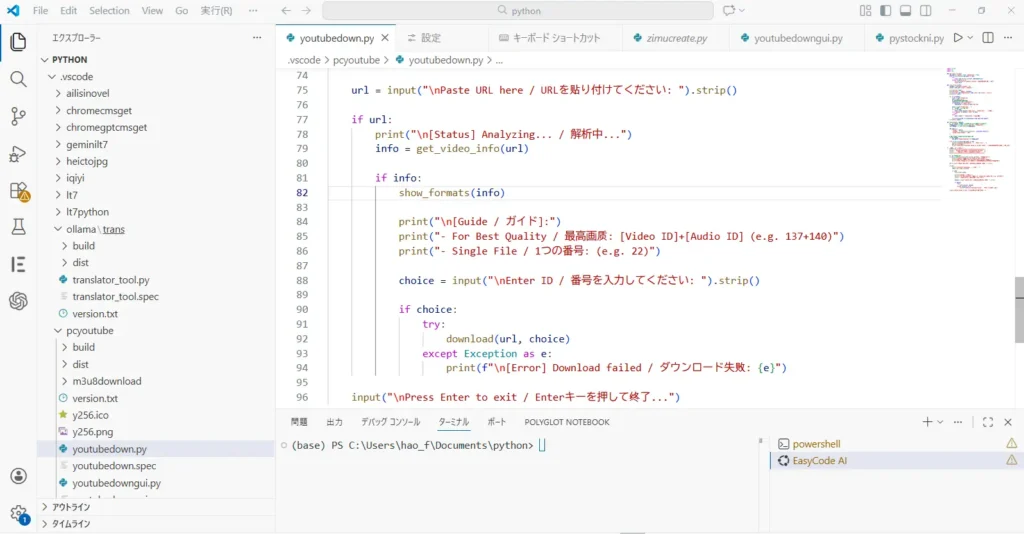Click the command center search box
The image size is (1024, 534).
pos(517,10)
